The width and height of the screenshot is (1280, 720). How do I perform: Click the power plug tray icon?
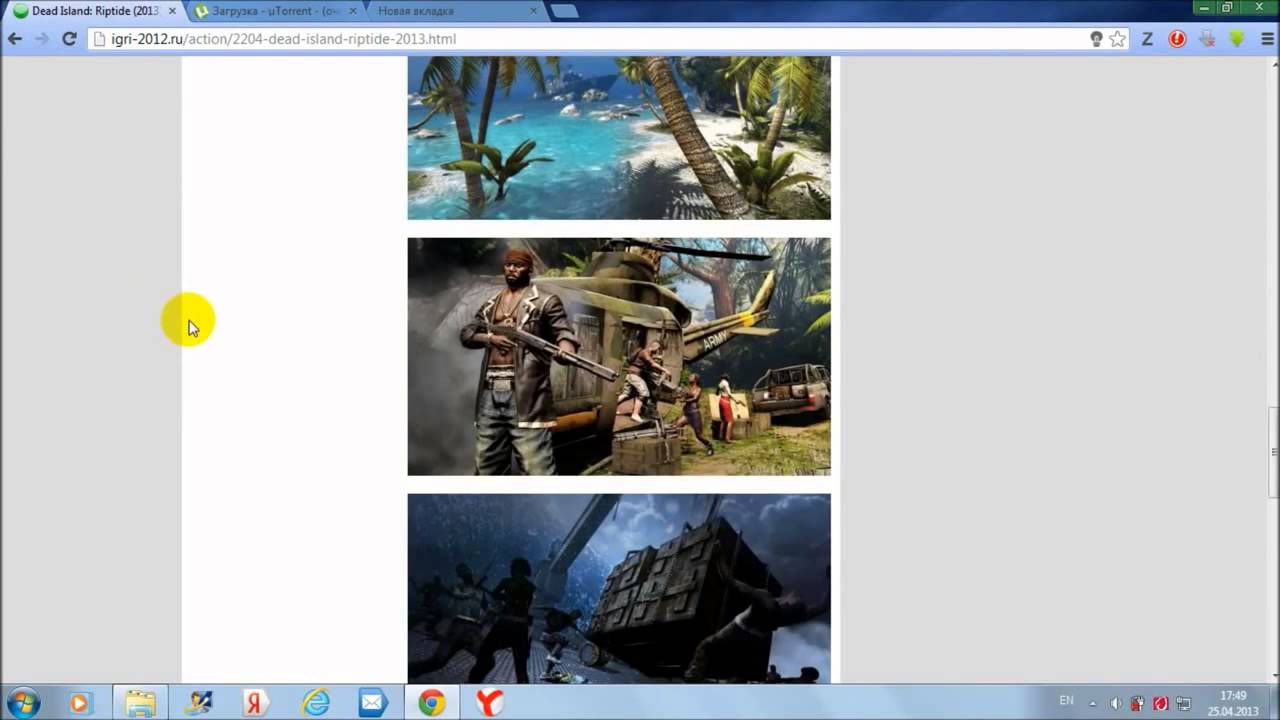(x=1138, y=703)
